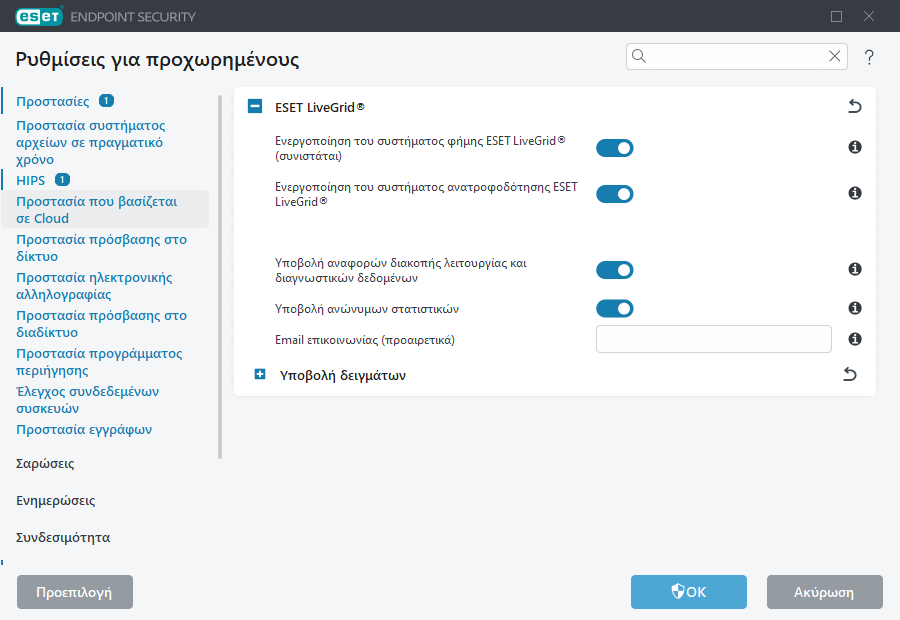Toggle ESET LiveGrid feedback system switch
The width and height of the screenshot is (900, 620).
tap(614, 194)
